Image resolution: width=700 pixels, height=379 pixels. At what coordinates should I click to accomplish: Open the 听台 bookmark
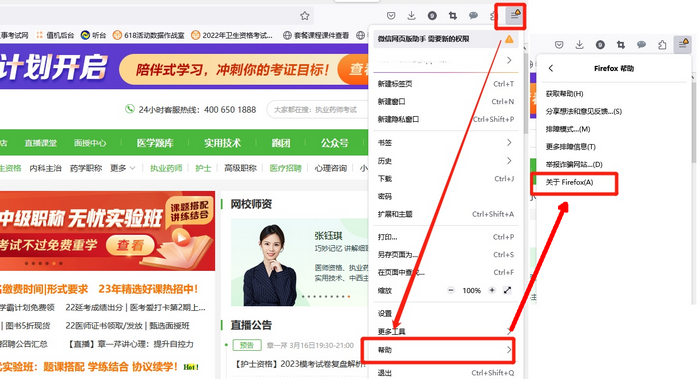point(93,35)
